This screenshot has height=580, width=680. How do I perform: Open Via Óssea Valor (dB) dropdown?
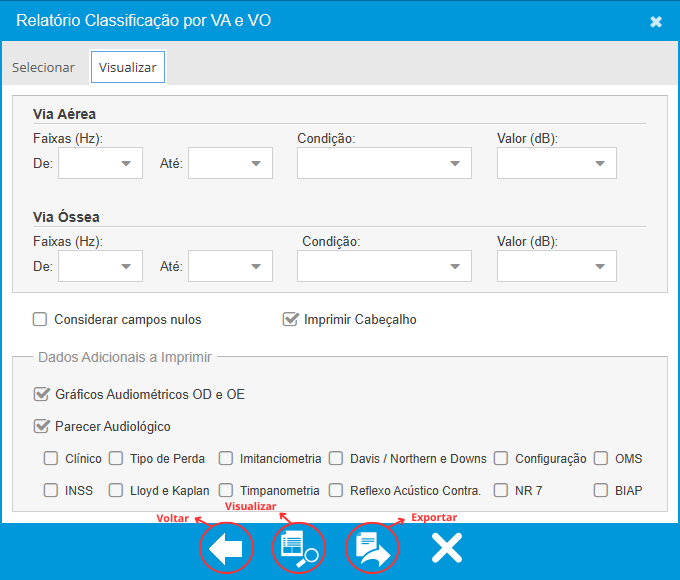(557, 266)
